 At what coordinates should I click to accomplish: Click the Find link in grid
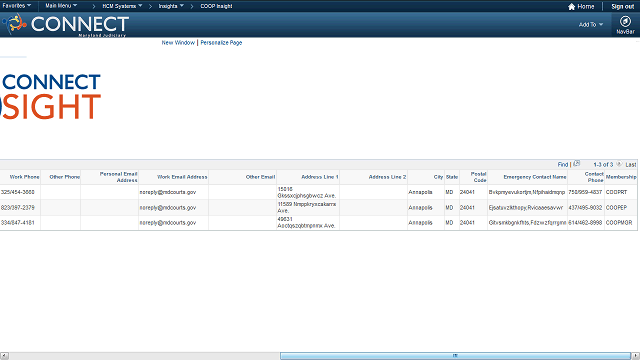click(x=563, y=164)
